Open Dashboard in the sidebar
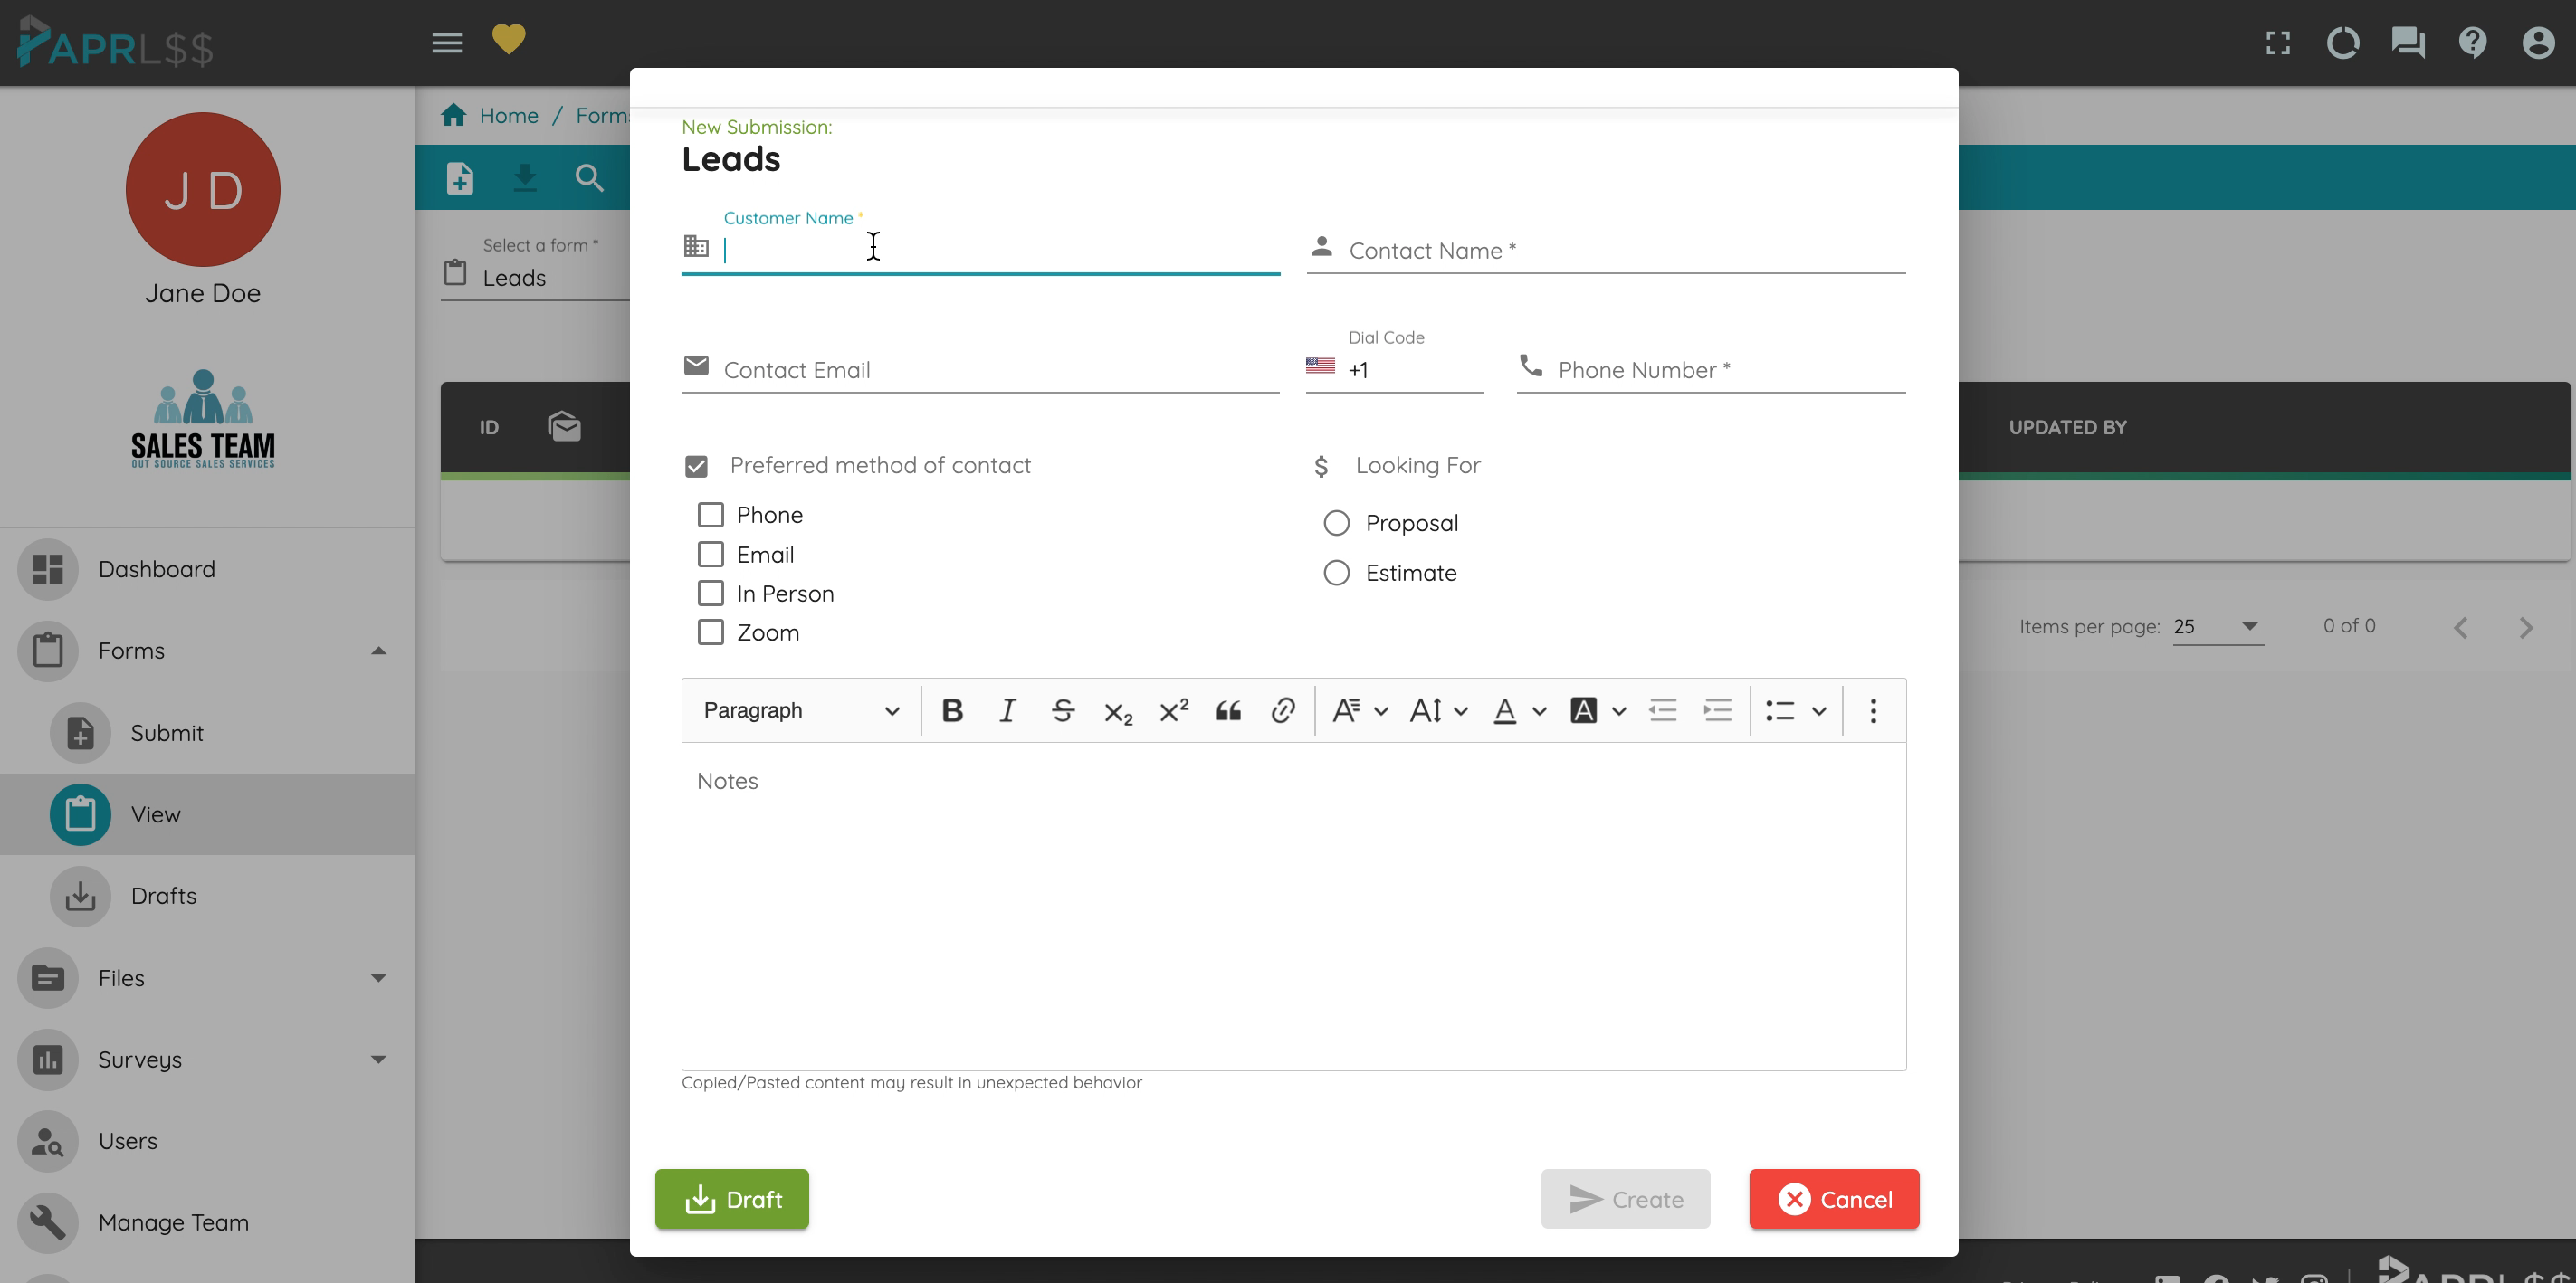The image size is (2576, 1283). [207, 569]
